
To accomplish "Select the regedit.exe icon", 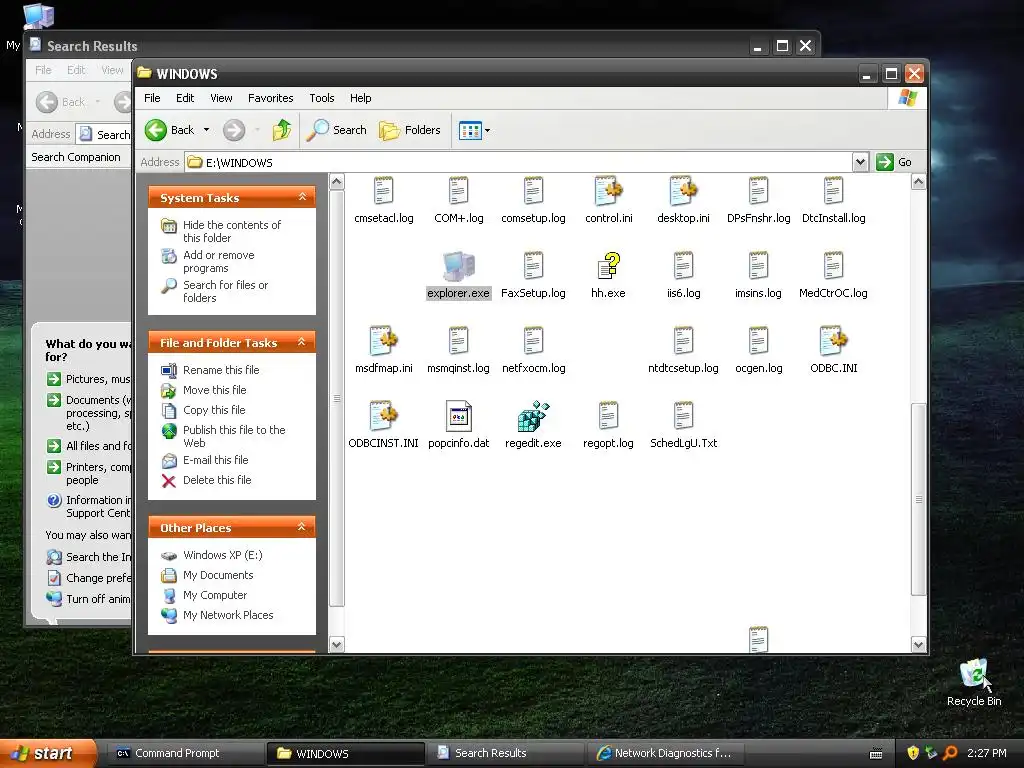I will pyautogui.click(x=534, y=416).
